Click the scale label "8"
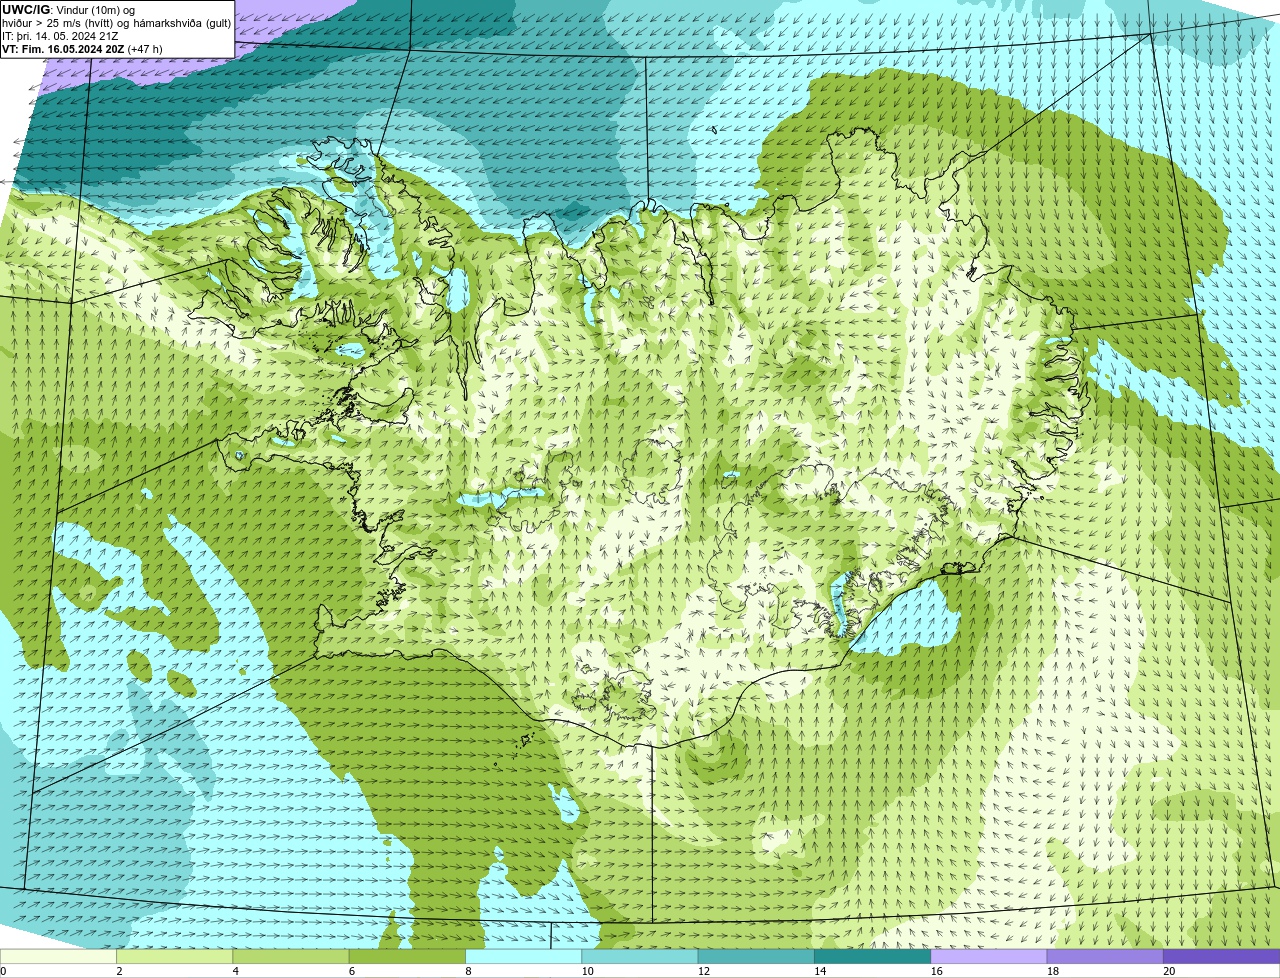1280x978 pixels. [x=468, y=971]
